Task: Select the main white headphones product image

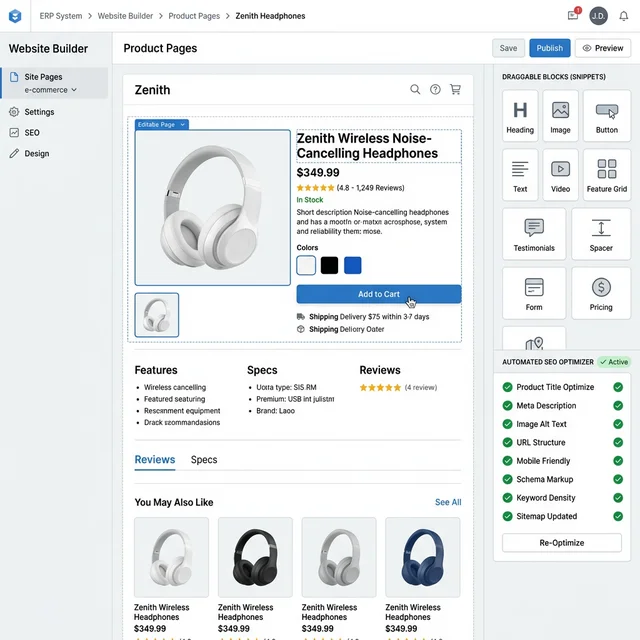Action: [x=213, y=208]
